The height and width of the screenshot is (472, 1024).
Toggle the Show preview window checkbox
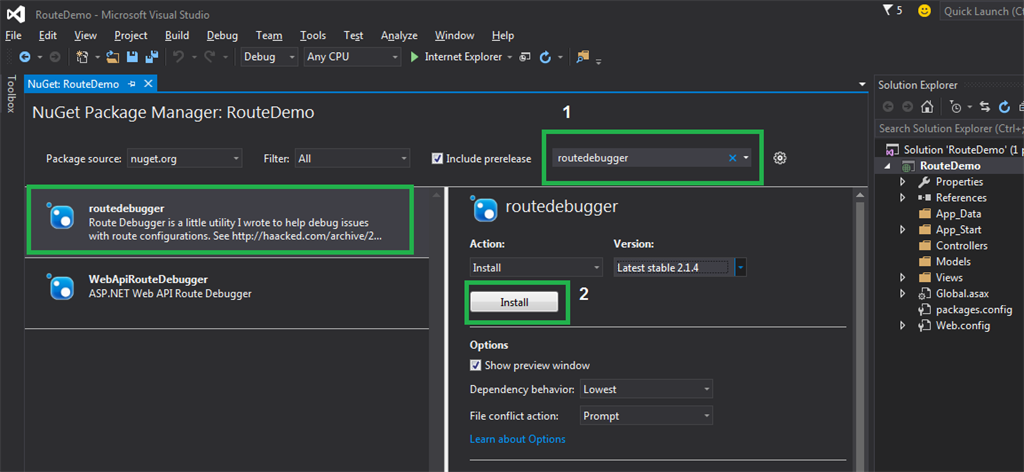(x=476, y=365)
